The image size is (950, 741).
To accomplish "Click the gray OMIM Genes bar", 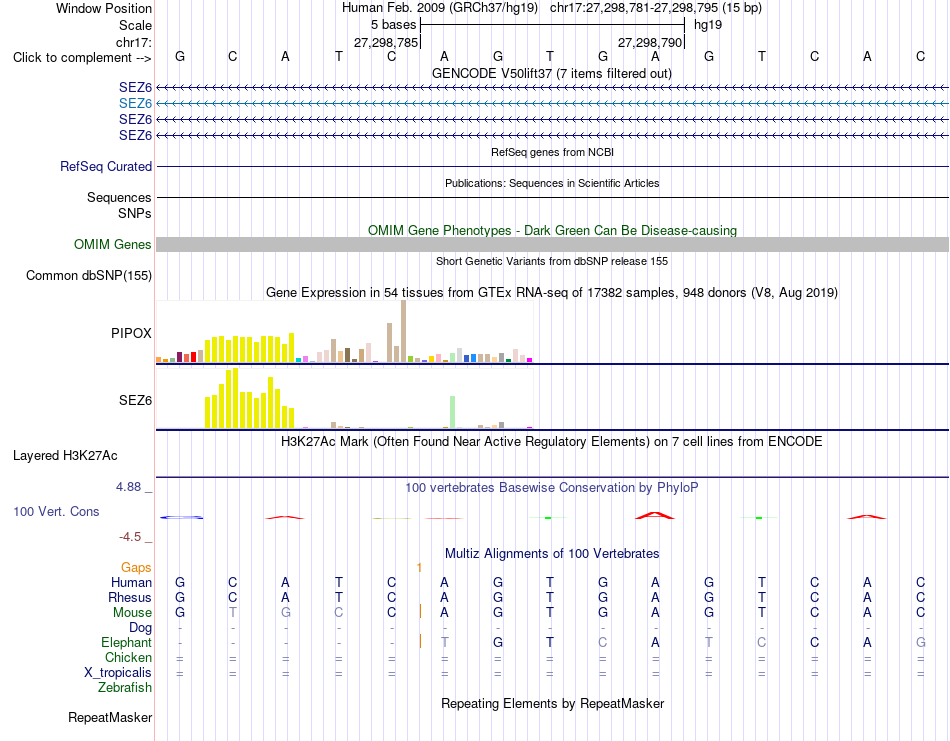I will coord(552,244).
